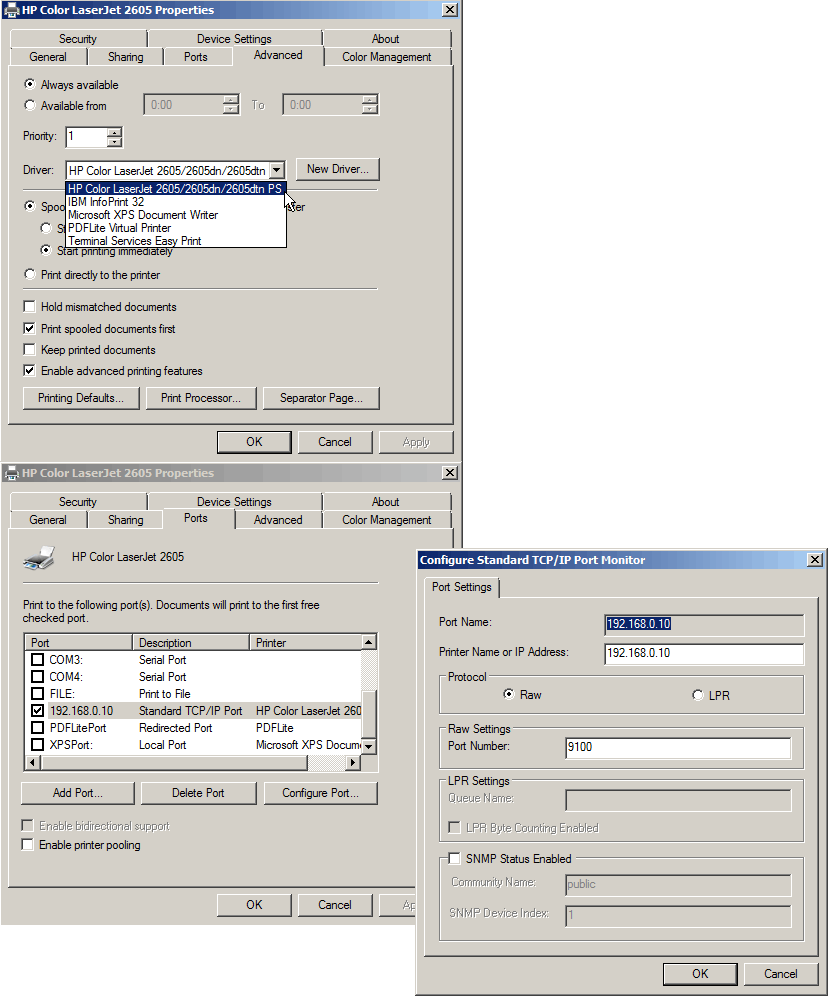Check the PDFLitePort checkbox
The height and width of the screenshot is (1000, 829).
pyautogui.click(x=38, y=728)
